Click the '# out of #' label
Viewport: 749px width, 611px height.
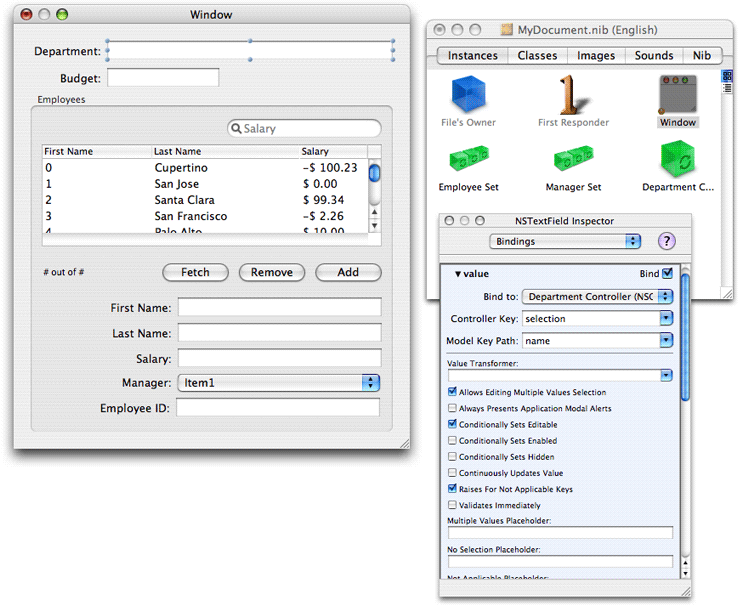pyautogui.click(x=64, y=272)
